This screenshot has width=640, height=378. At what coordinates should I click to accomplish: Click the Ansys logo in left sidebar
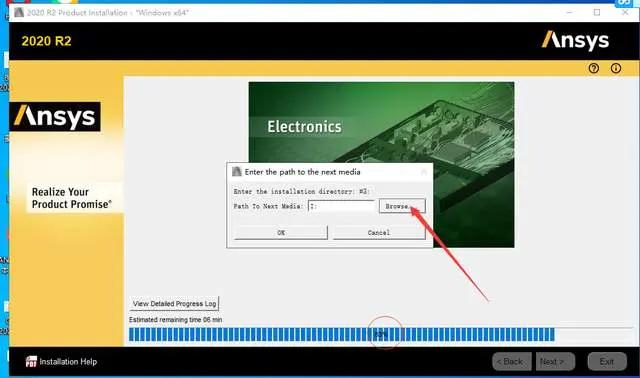[x=55, y=117]
